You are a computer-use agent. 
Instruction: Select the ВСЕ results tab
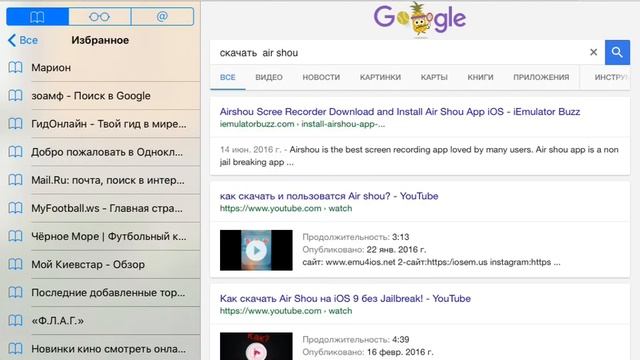228,77
